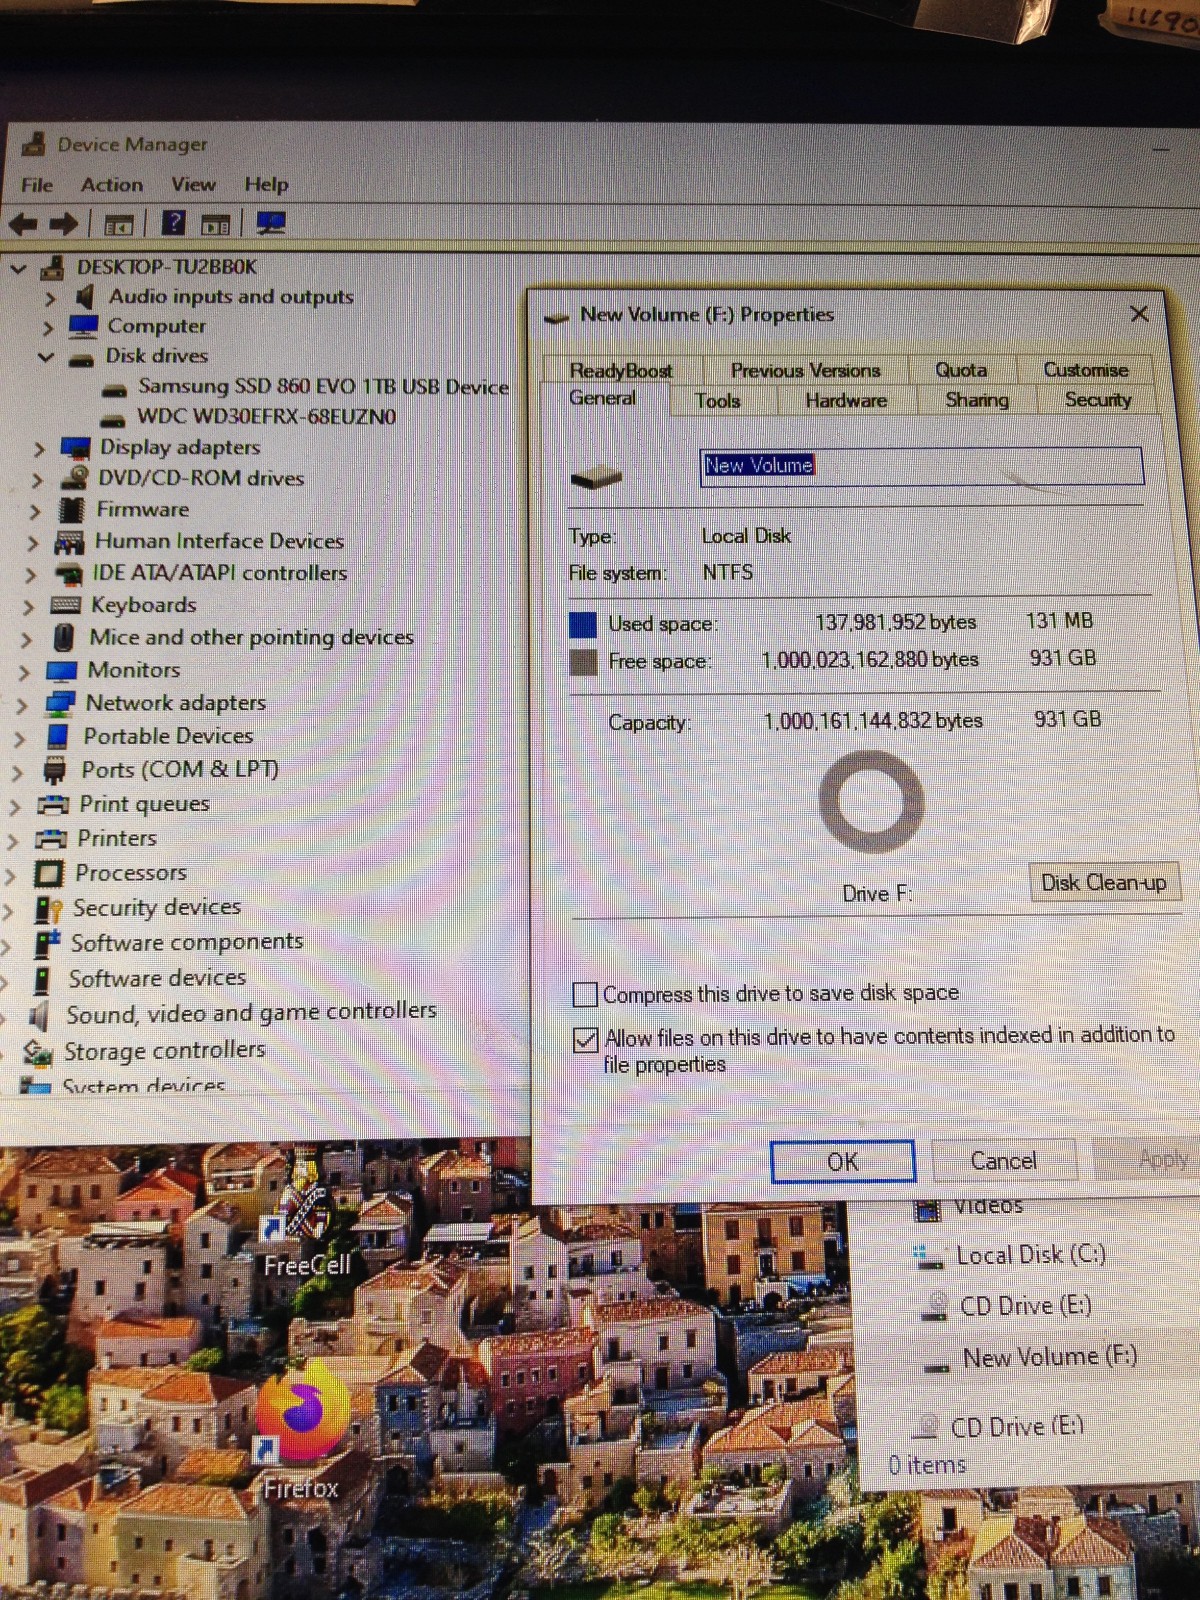
Task: Collapse the DESKTOP-TU2BB0K root node
Action: click(x=18, y=268)
